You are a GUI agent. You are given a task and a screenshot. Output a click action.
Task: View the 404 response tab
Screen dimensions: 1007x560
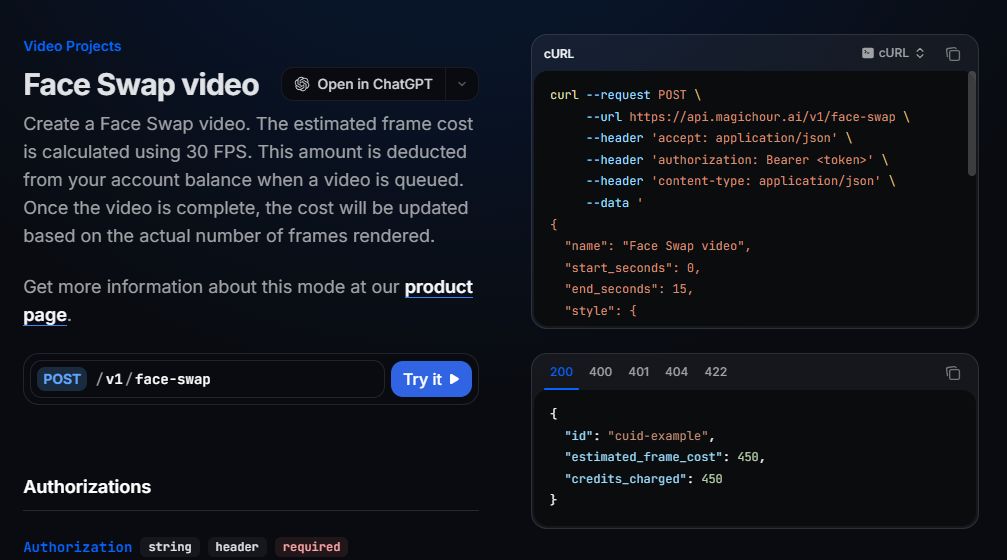click(x=676, y=372)
